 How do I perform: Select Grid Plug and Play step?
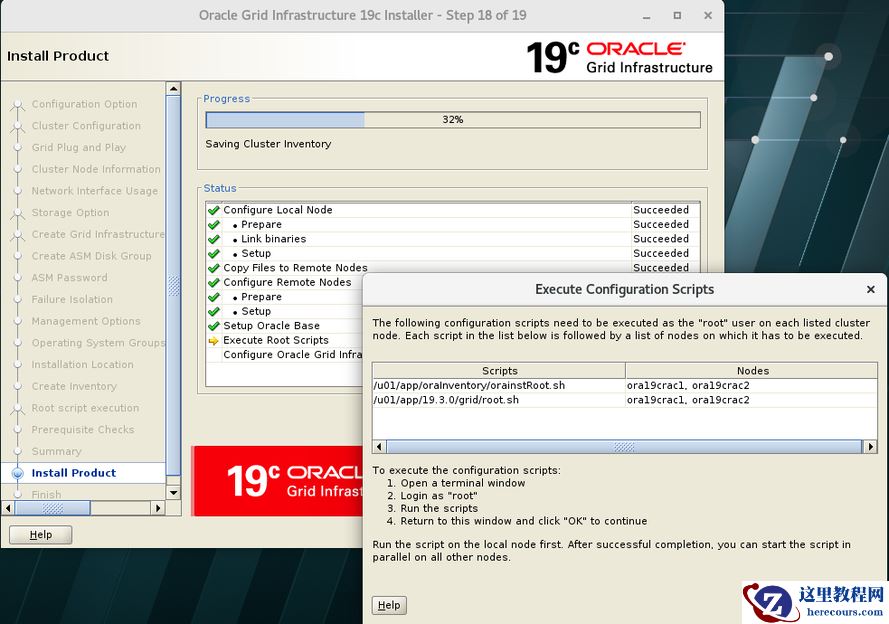click(x=79, y=147)
